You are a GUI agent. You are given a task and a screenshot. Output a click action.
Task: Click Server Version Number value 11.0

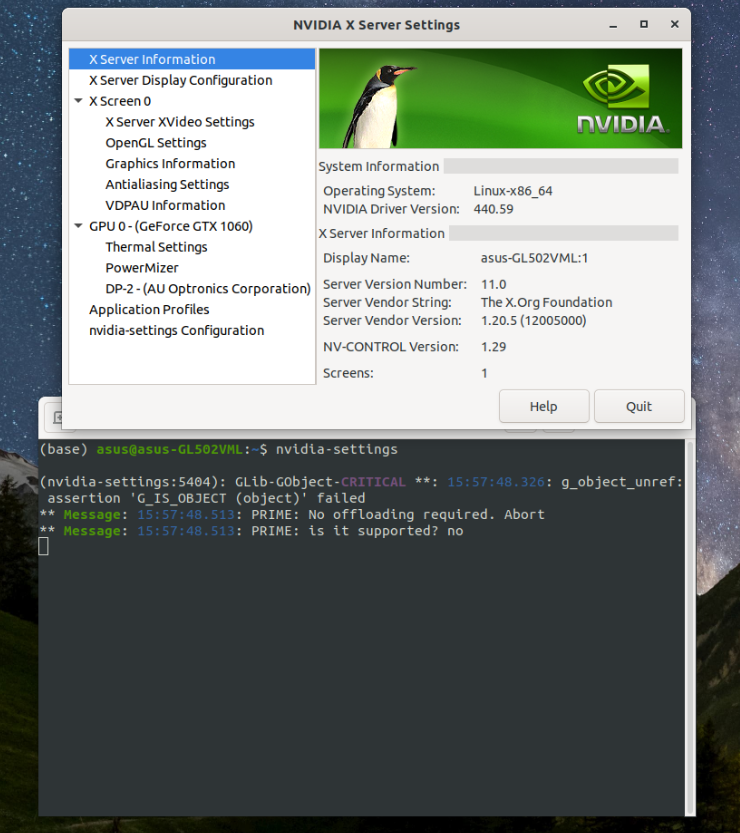(494, 284)
